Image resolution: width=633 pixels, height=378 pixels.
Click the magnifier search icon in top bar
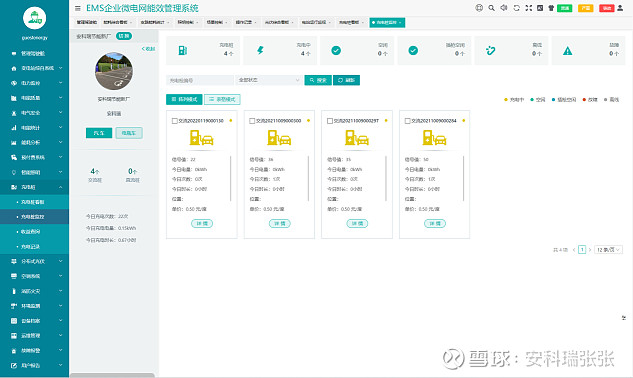(491, 8)
